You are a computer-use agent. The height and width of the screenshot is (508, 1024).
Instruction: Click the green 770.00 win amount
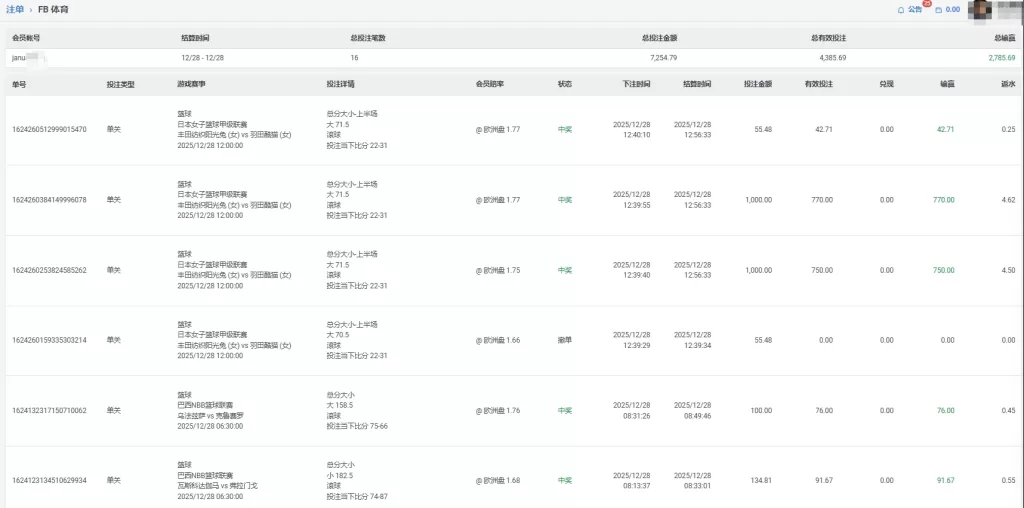click(x=943, y=200)
